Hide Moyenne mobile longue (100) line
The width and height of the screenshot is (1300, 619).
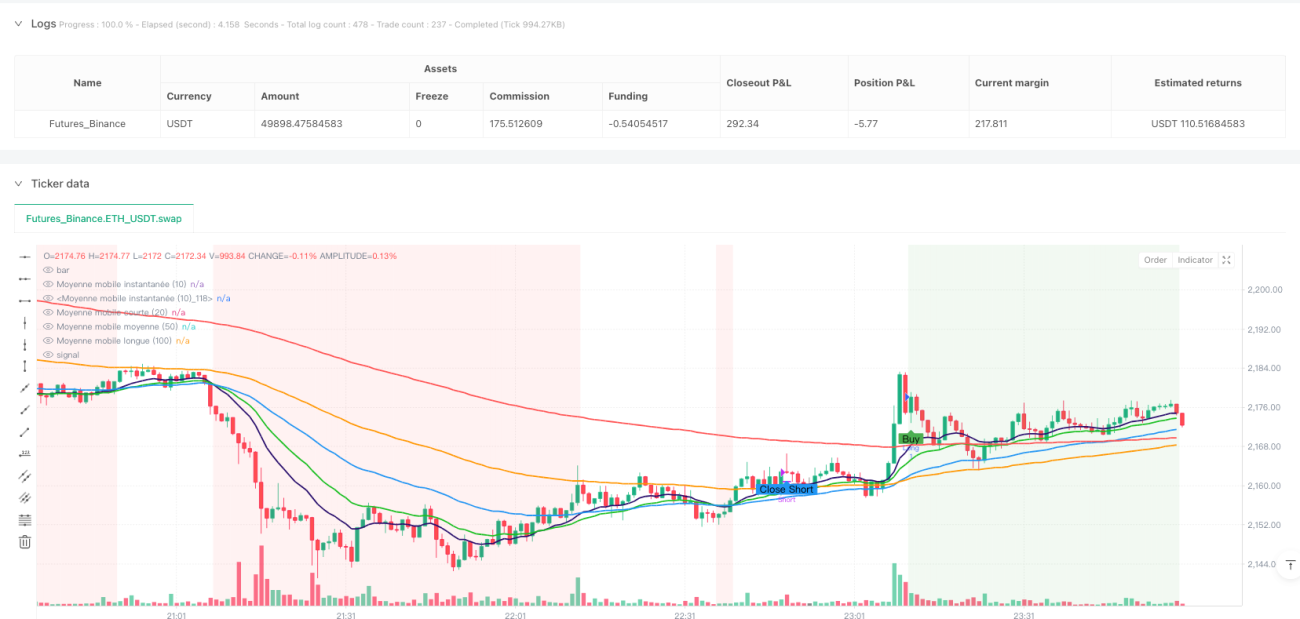(x=47, y=341)
